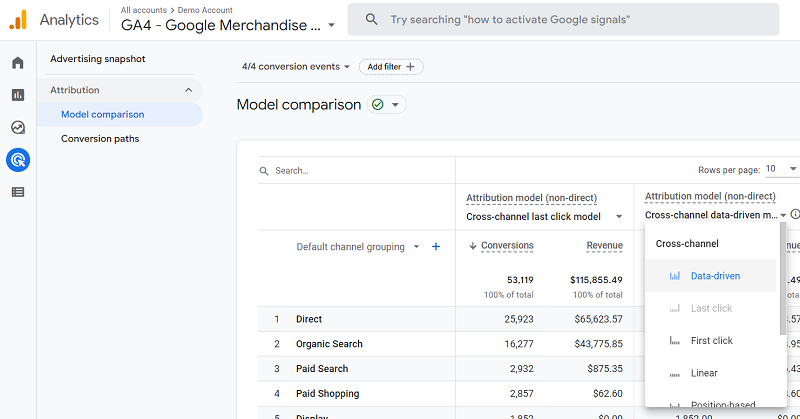Click the Add filter button
800x419 pixels.
391,67
